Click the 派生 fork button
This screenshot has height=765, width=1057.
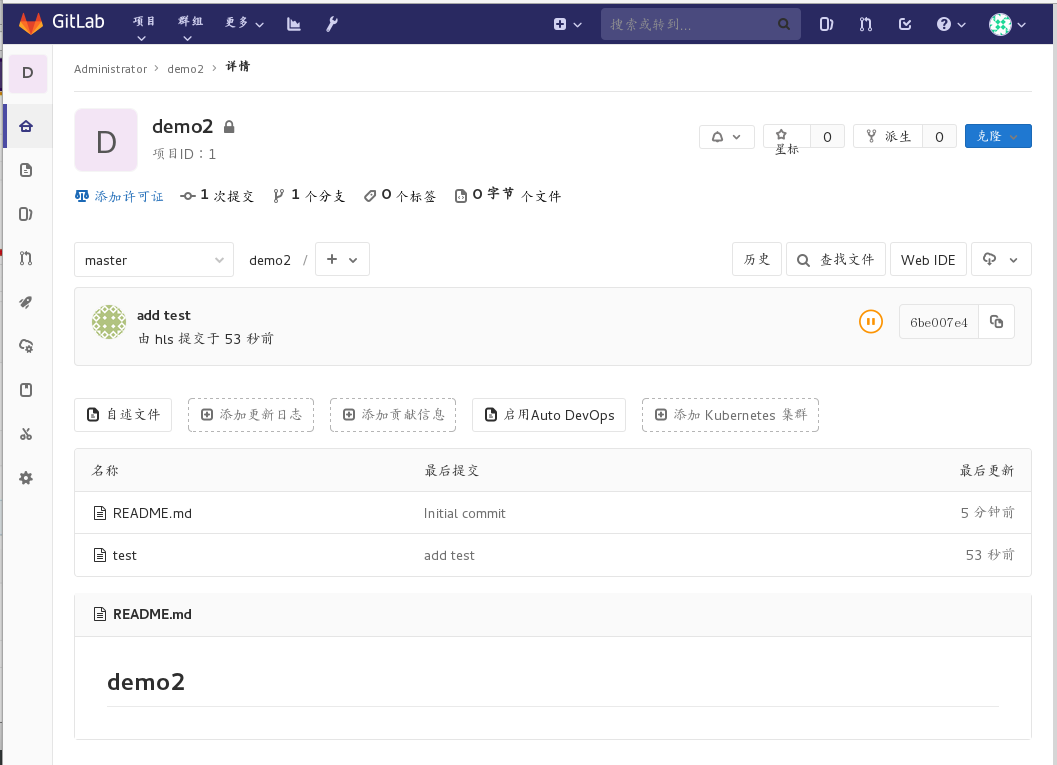click(888, 136)
